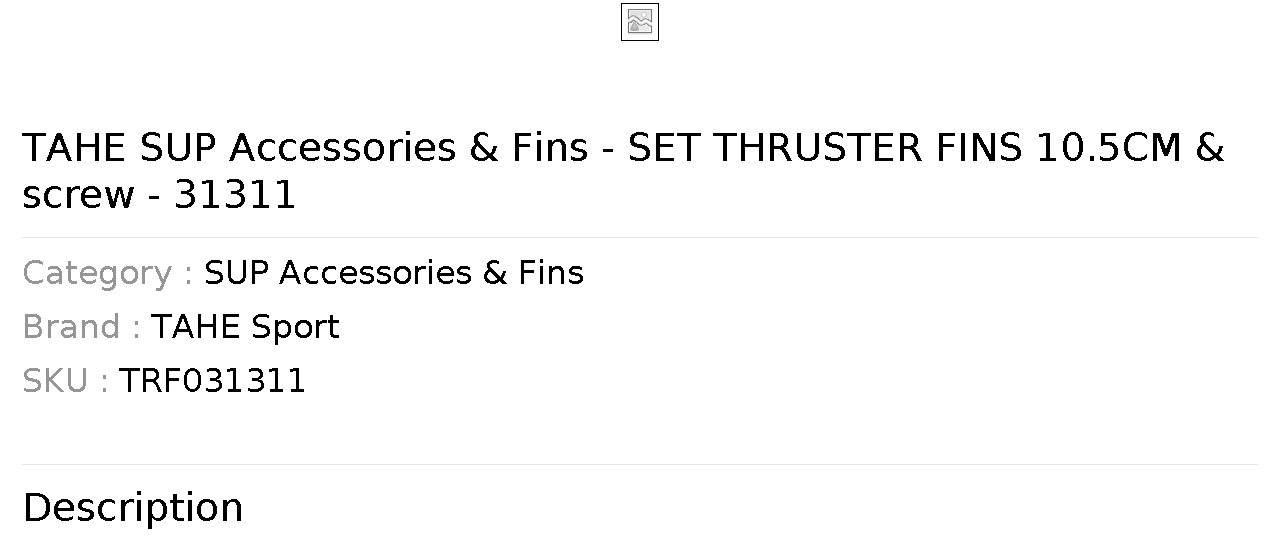Click the word 'screw' in the title
1280x553 pixels.
(78, 196)
